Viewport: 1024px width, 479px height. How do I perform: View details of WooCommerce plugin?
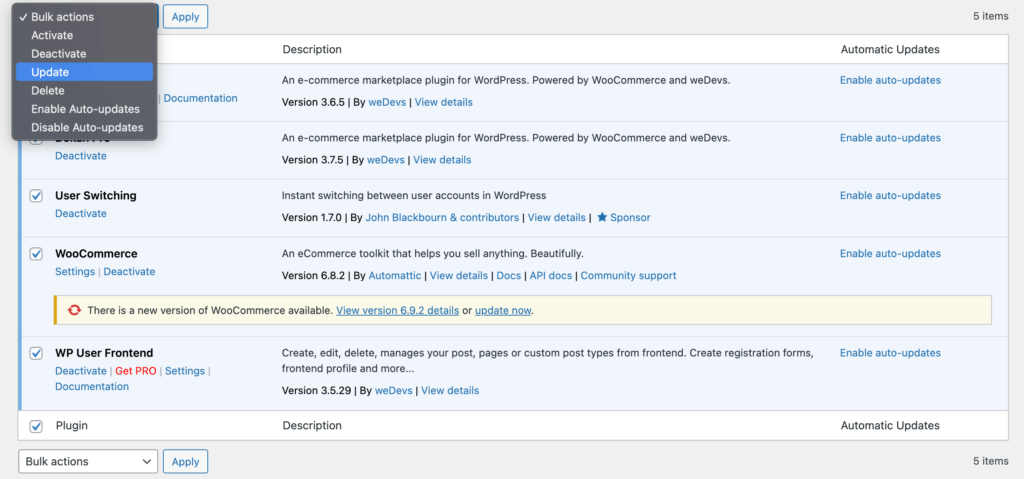458,275
